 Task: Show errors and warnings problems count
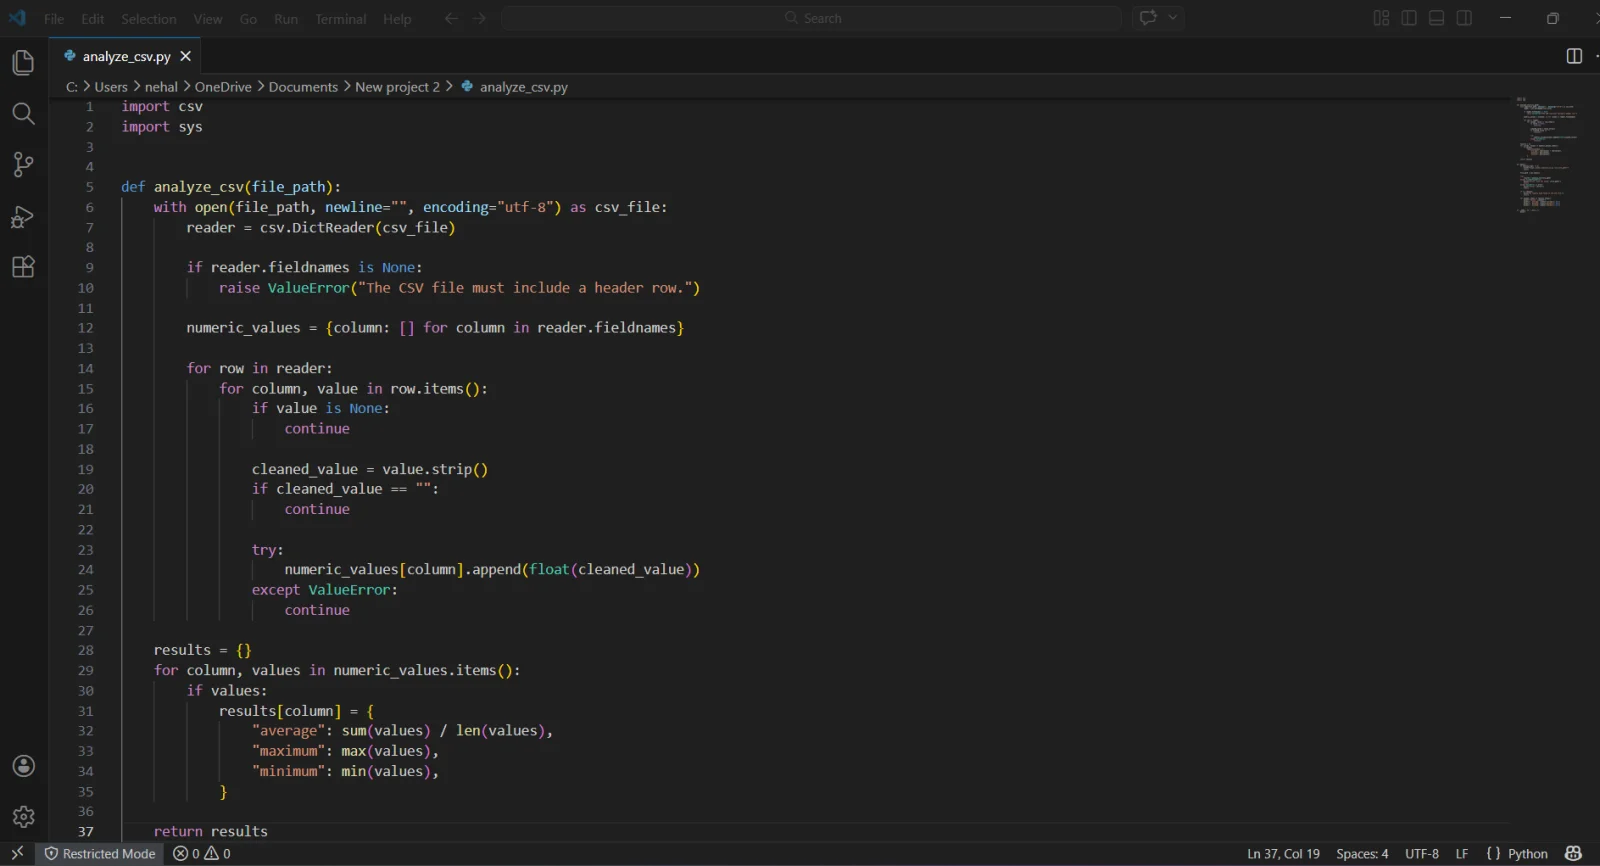(x=202, y=853)
